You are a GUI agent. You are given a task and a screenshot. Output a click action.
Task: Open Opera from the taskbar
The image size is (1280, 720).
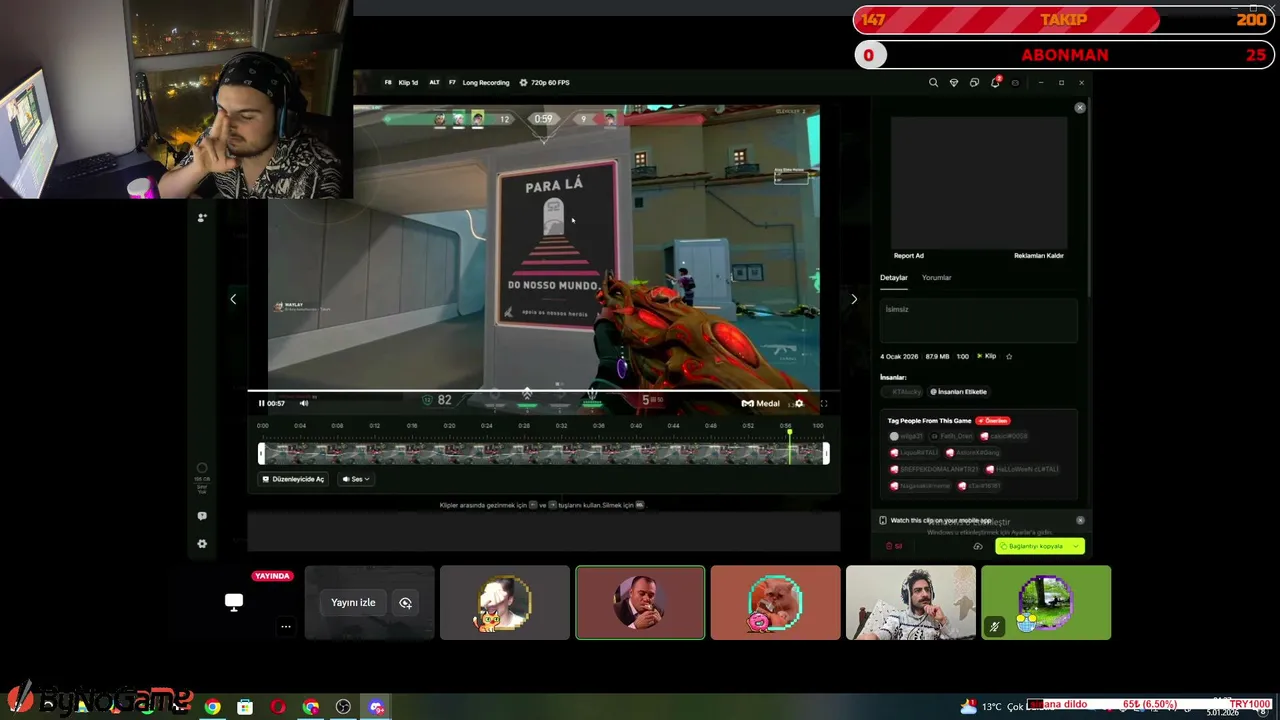[278, 707]
